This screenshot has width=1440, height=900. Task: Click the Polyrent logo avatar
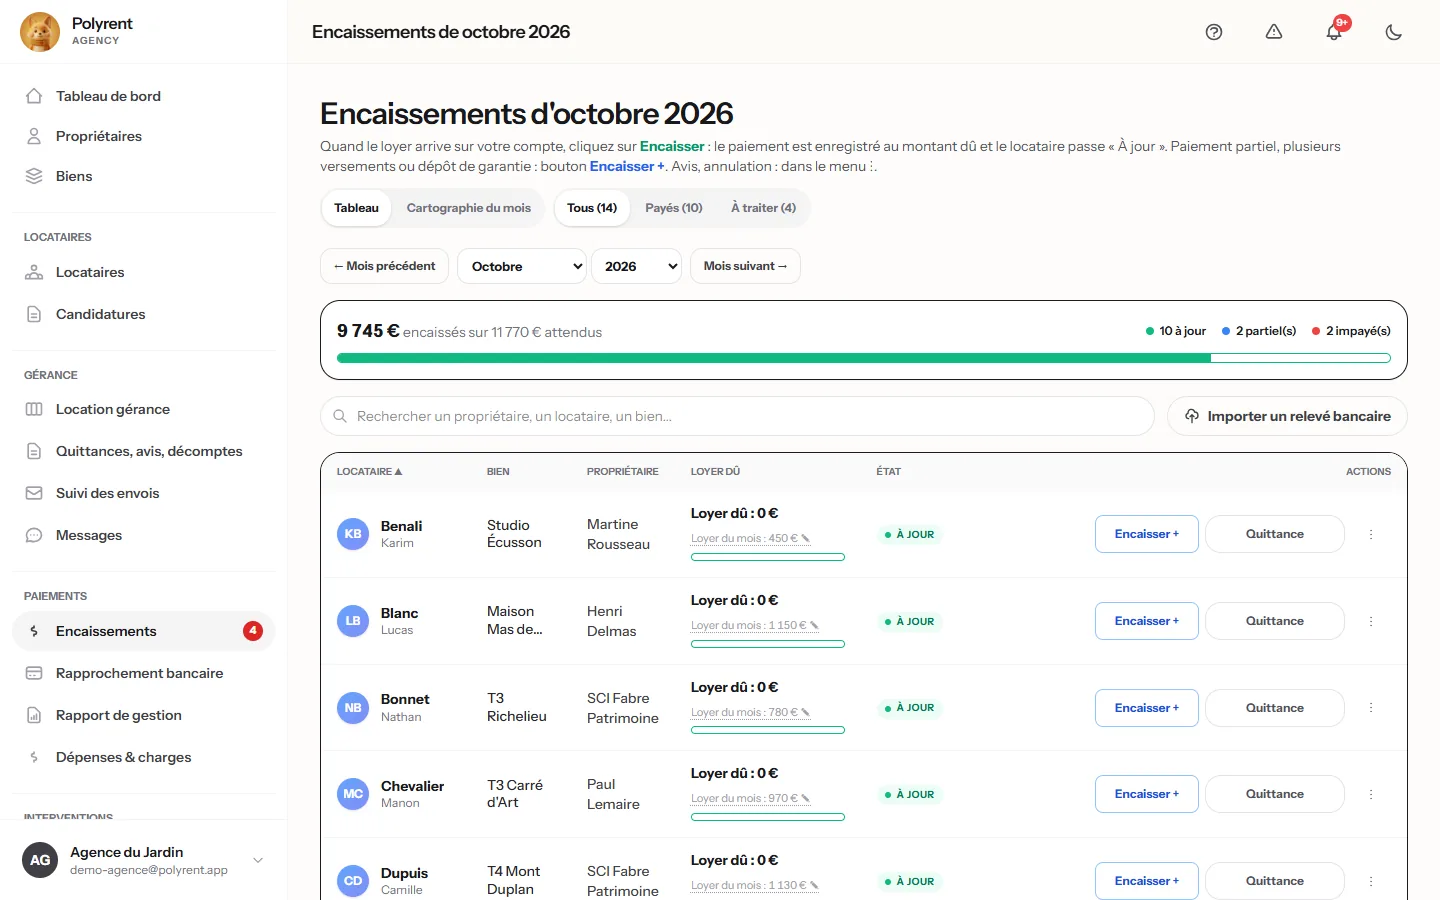point(40,32)
